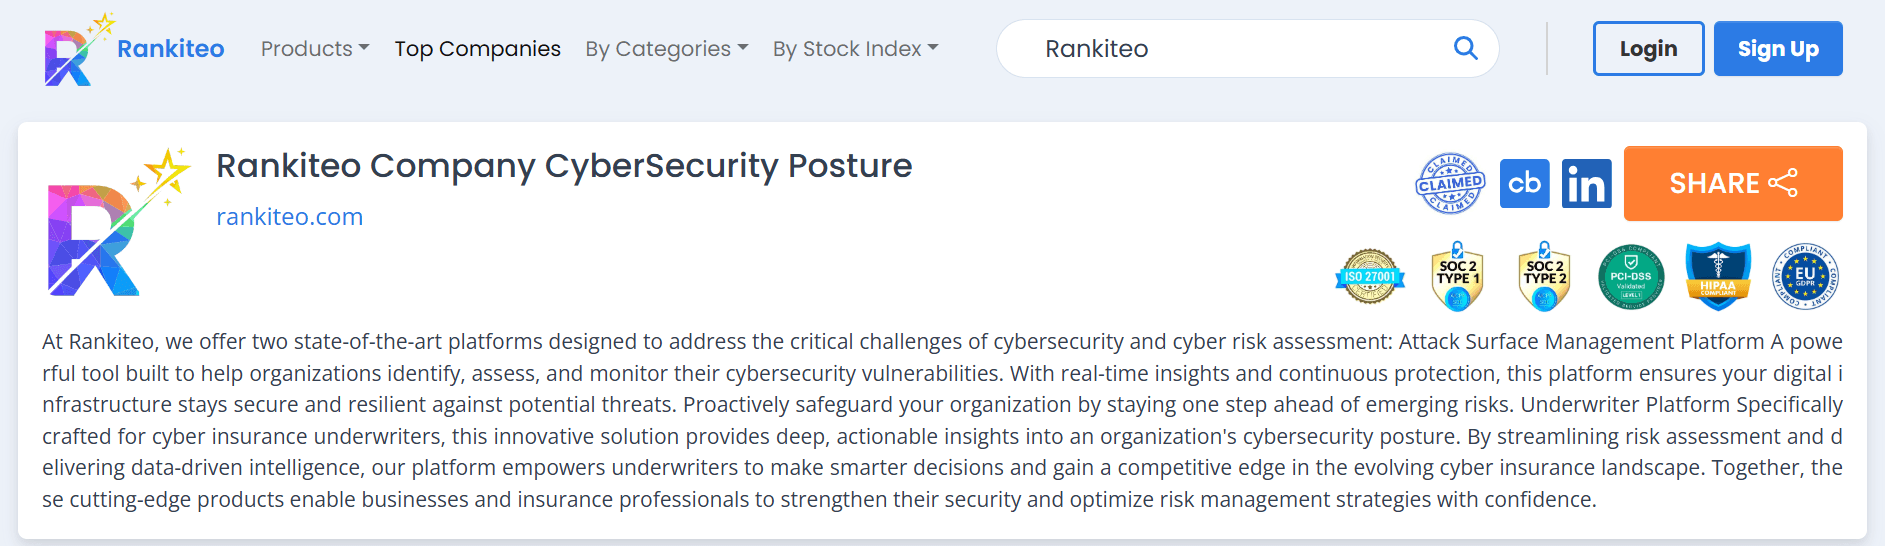Open the LinkedIn profile icon
Viewport: 1885px width, 546px height.
(1586, 184)
